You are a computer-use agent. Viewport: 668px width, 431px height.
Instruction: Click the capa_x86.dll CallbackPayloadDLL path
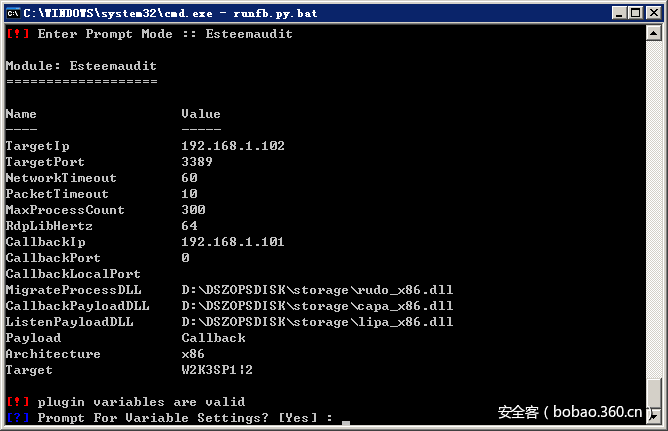coord(317,306)
